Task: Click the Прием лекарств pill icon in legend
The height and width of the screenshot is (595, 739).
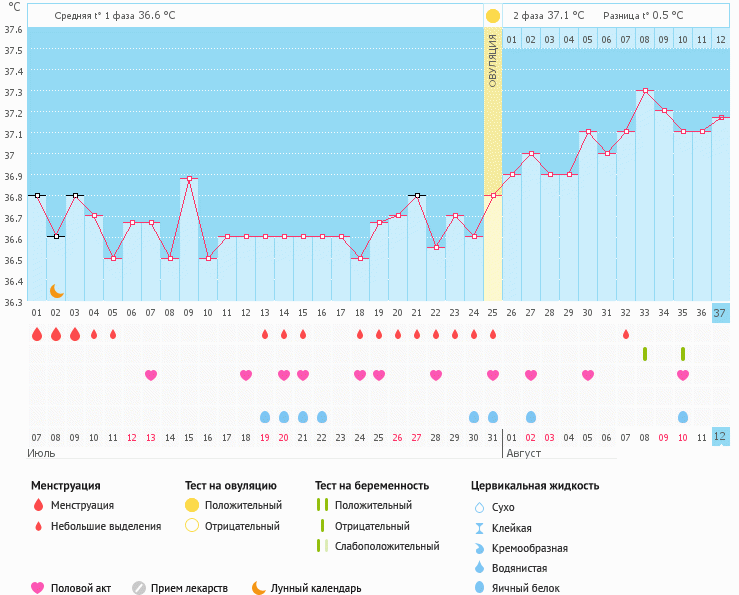Action: coord(139,588)
